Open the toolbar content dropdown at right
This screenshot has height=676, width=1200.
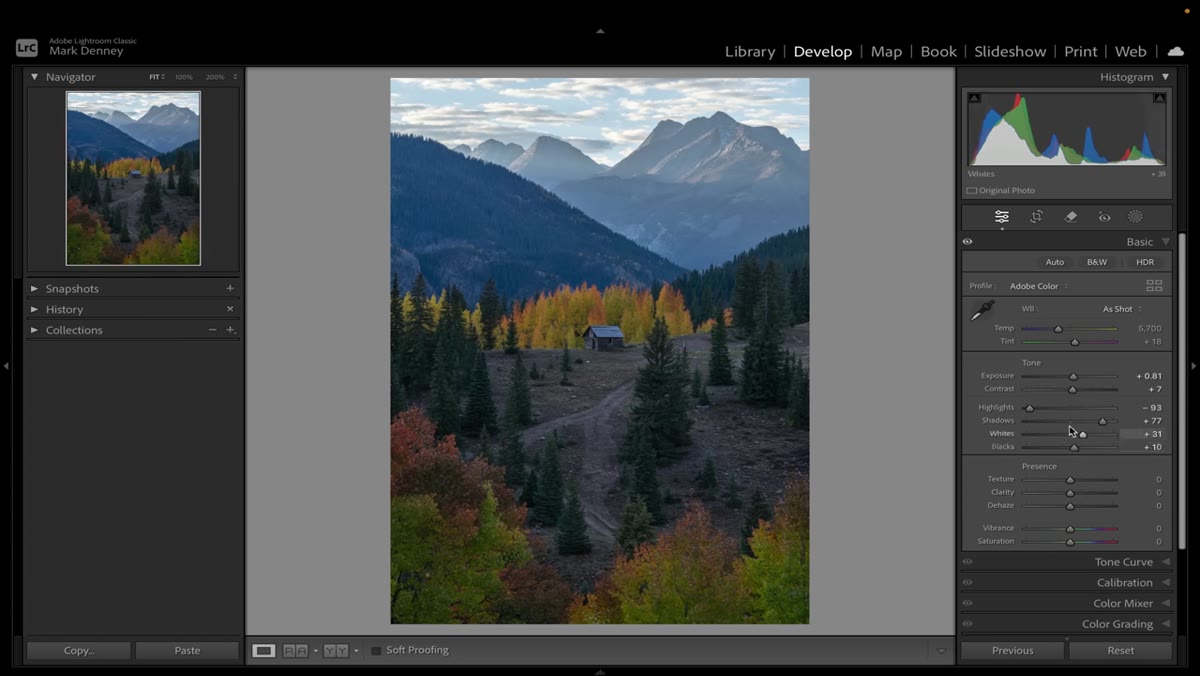[x=941, y=651]
